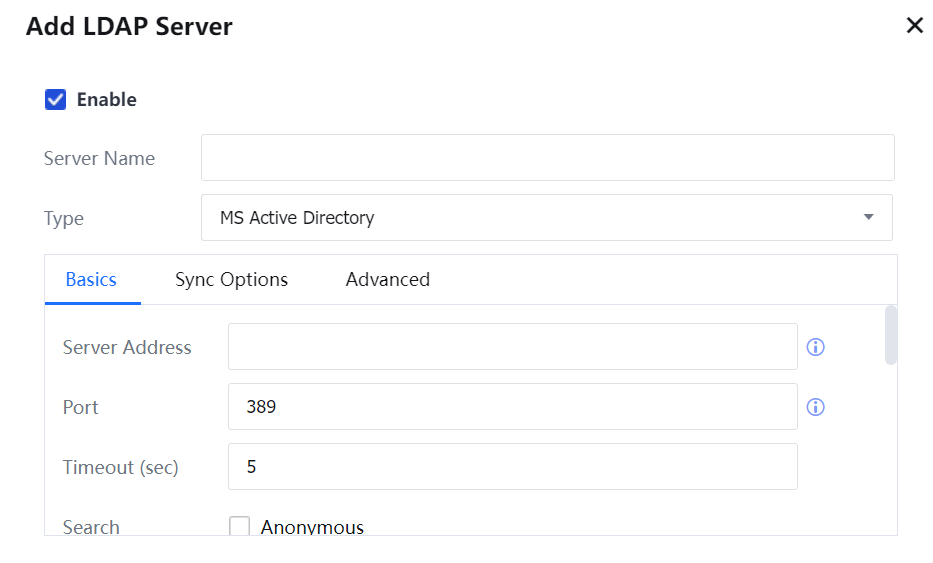Click the Timeout (sec) label
Viewport: 933px width, 563px height.
click(120, 467)
